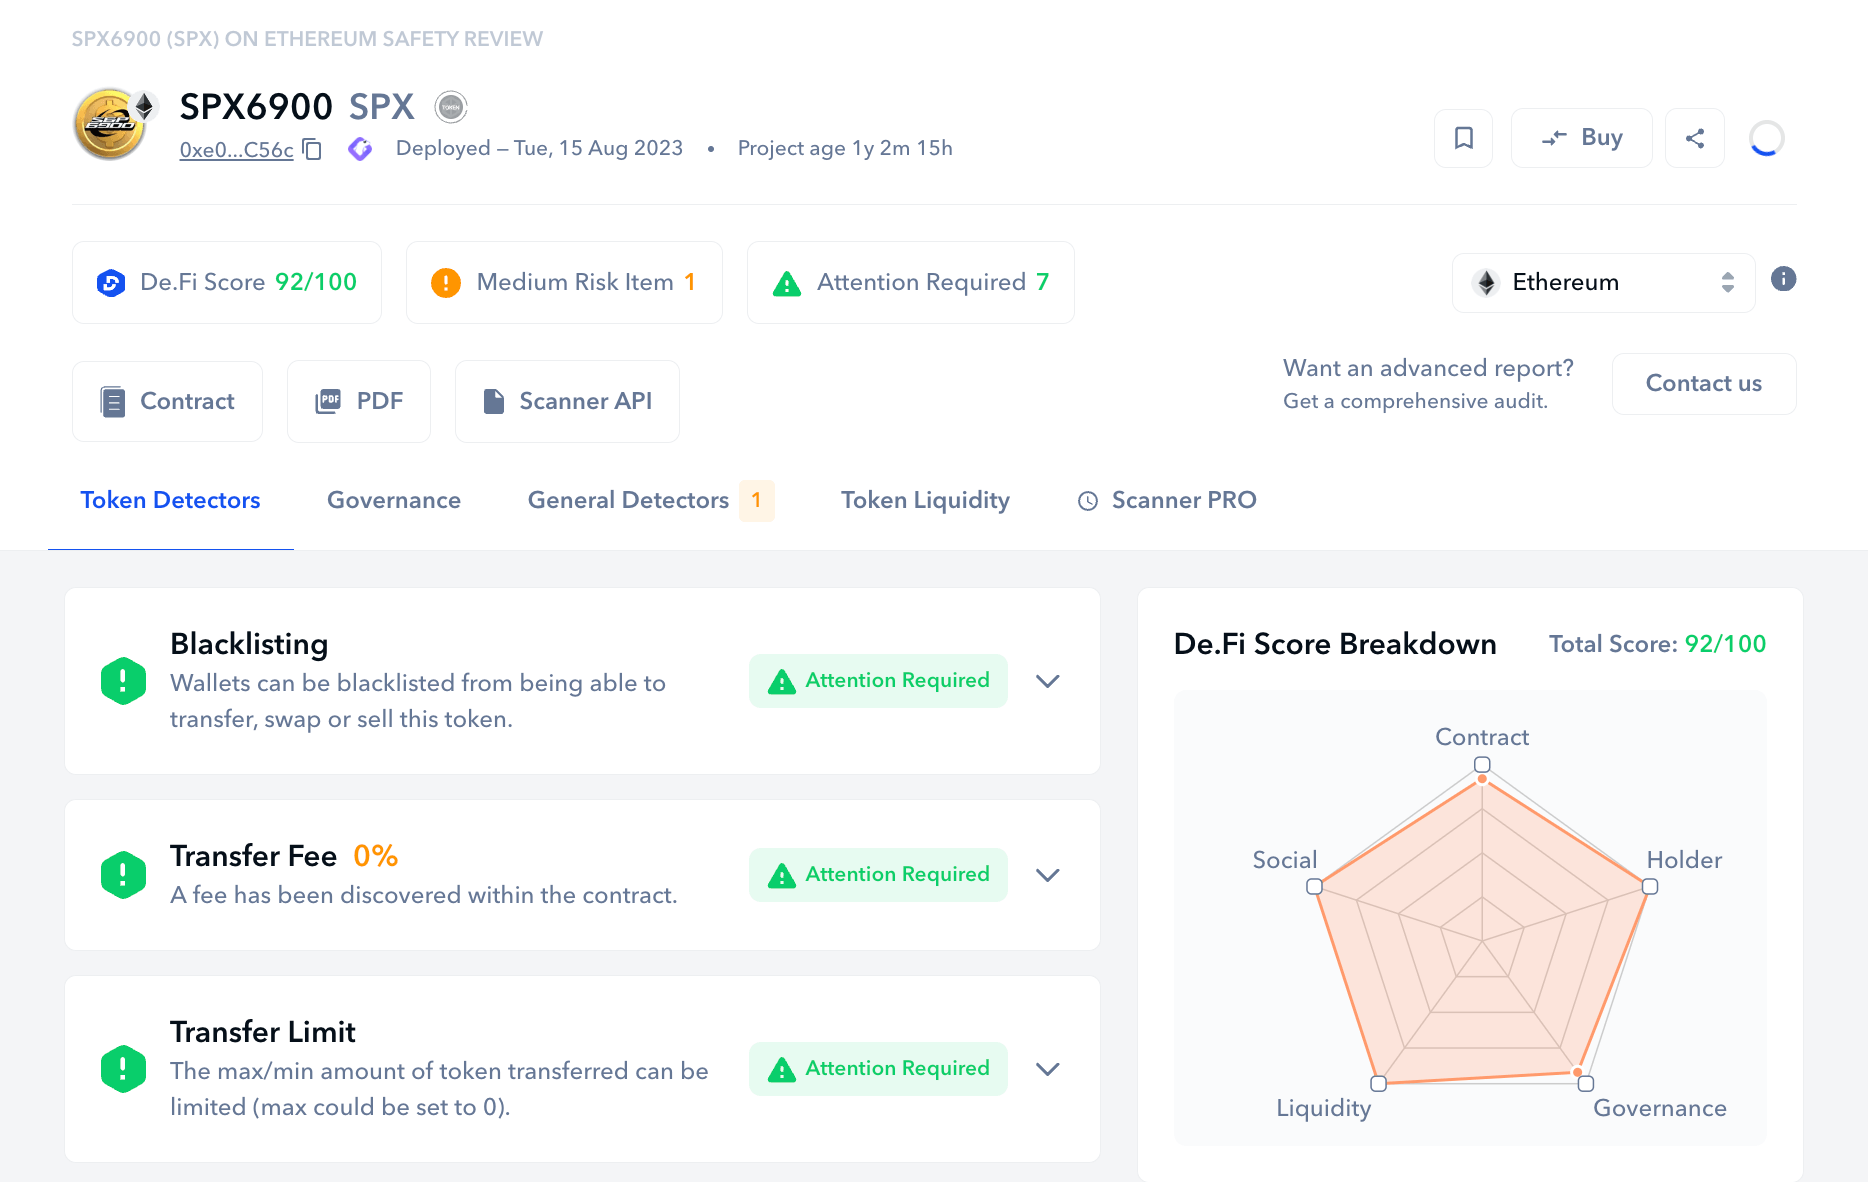The image size is (1868, 1182).
Task: Click the up-down arrows in the Ethereum selector
Action: pos(1728,283)
